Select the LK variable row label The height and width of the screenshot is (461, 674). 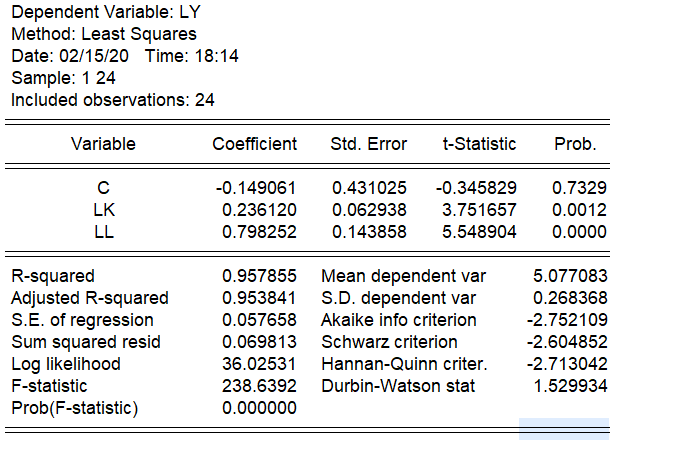tap(103, 210)
